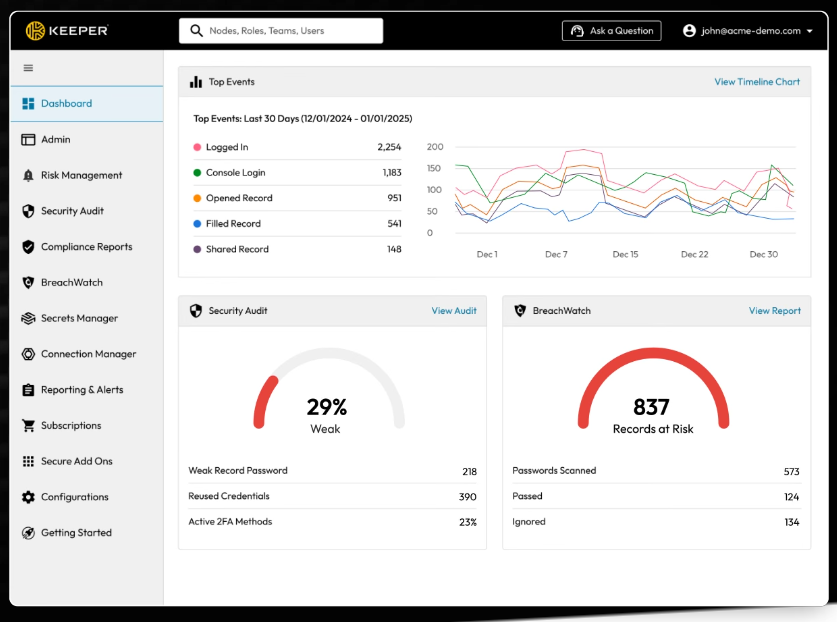Image resolution: width=837 pixels, height=622 pixels.
Task: Click the Console Login event row label
Action: click(235, 172)
